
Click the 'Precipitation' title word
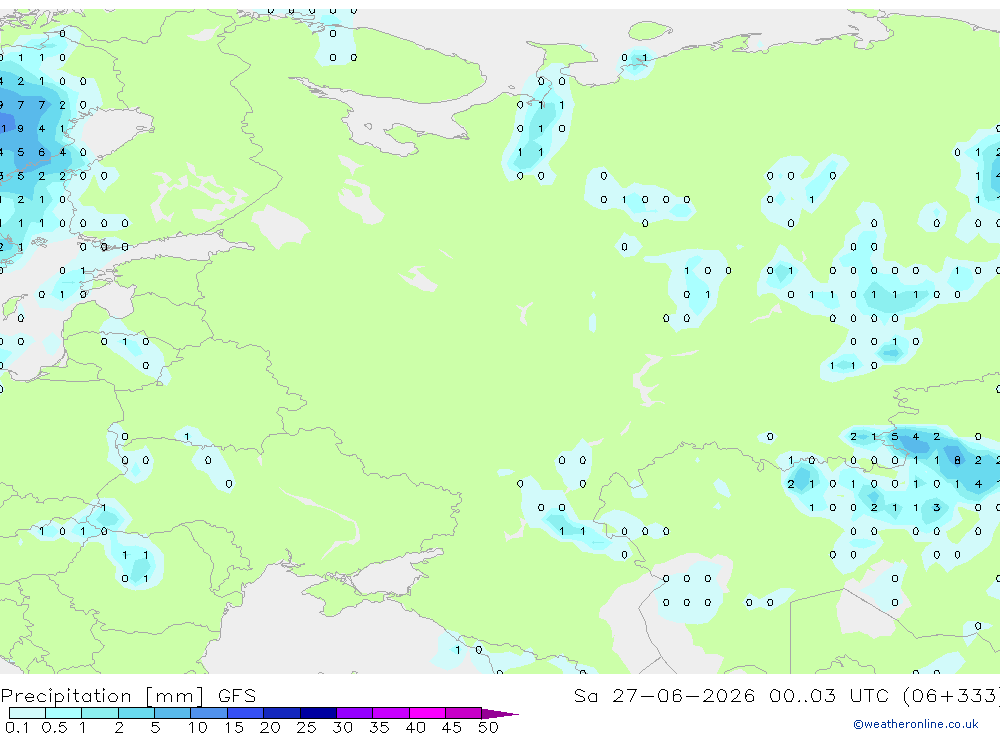(66, 696)
